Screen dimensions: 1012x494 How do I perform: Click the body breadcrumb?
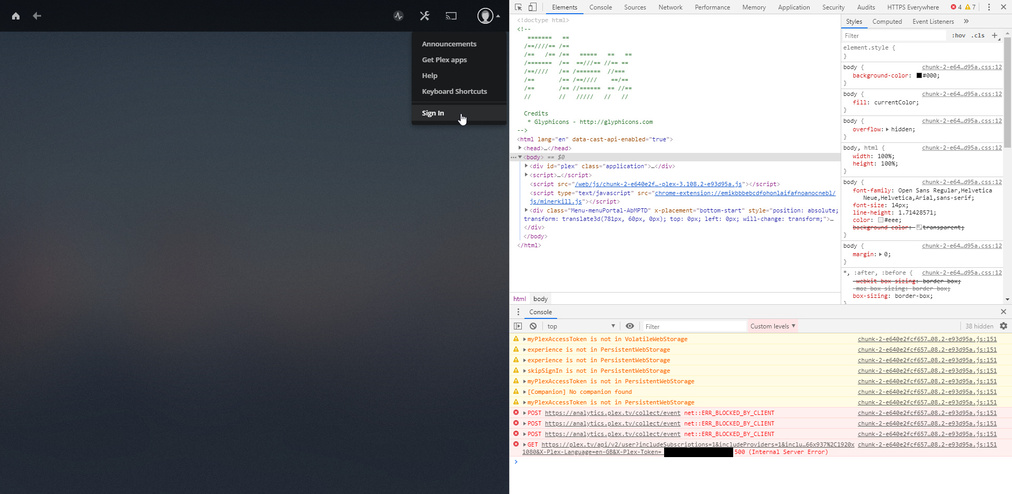(x=540, y=299)
